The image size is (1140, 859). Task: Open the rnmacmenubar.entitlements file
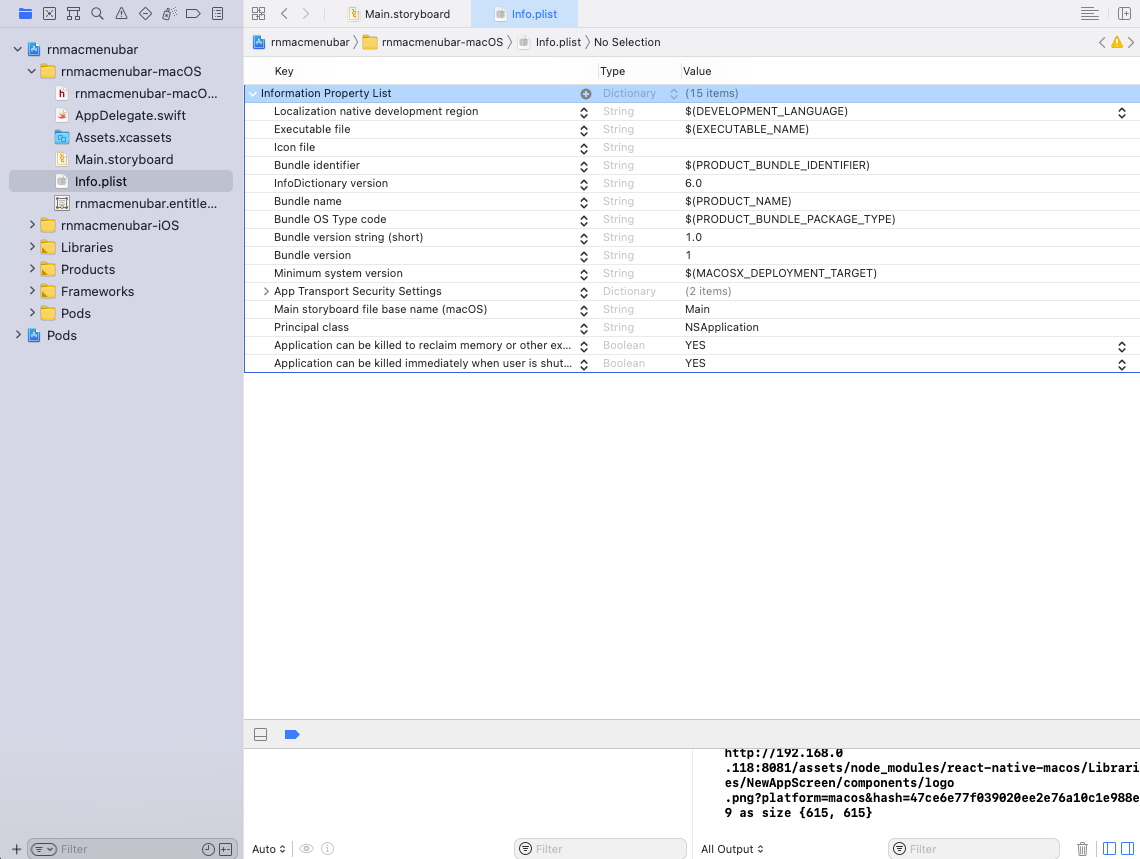(145, 203)
